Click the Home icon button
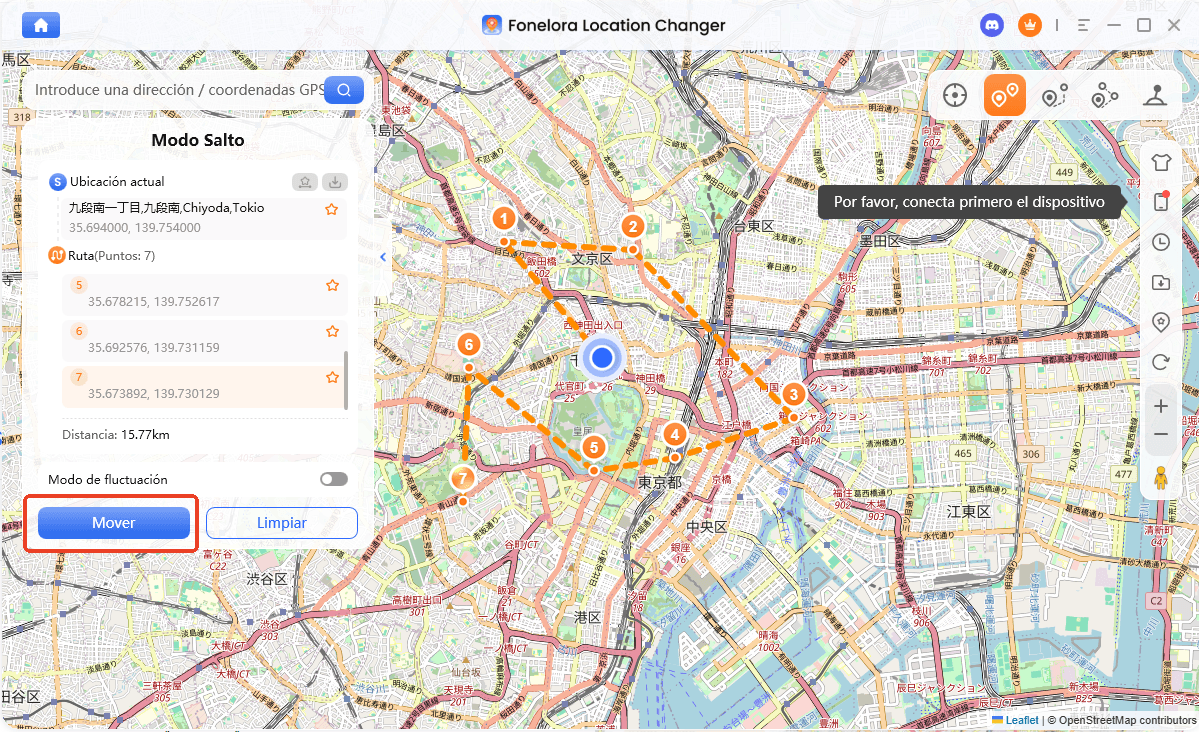This screenshot has height=732, width=1199. (41, 25)
